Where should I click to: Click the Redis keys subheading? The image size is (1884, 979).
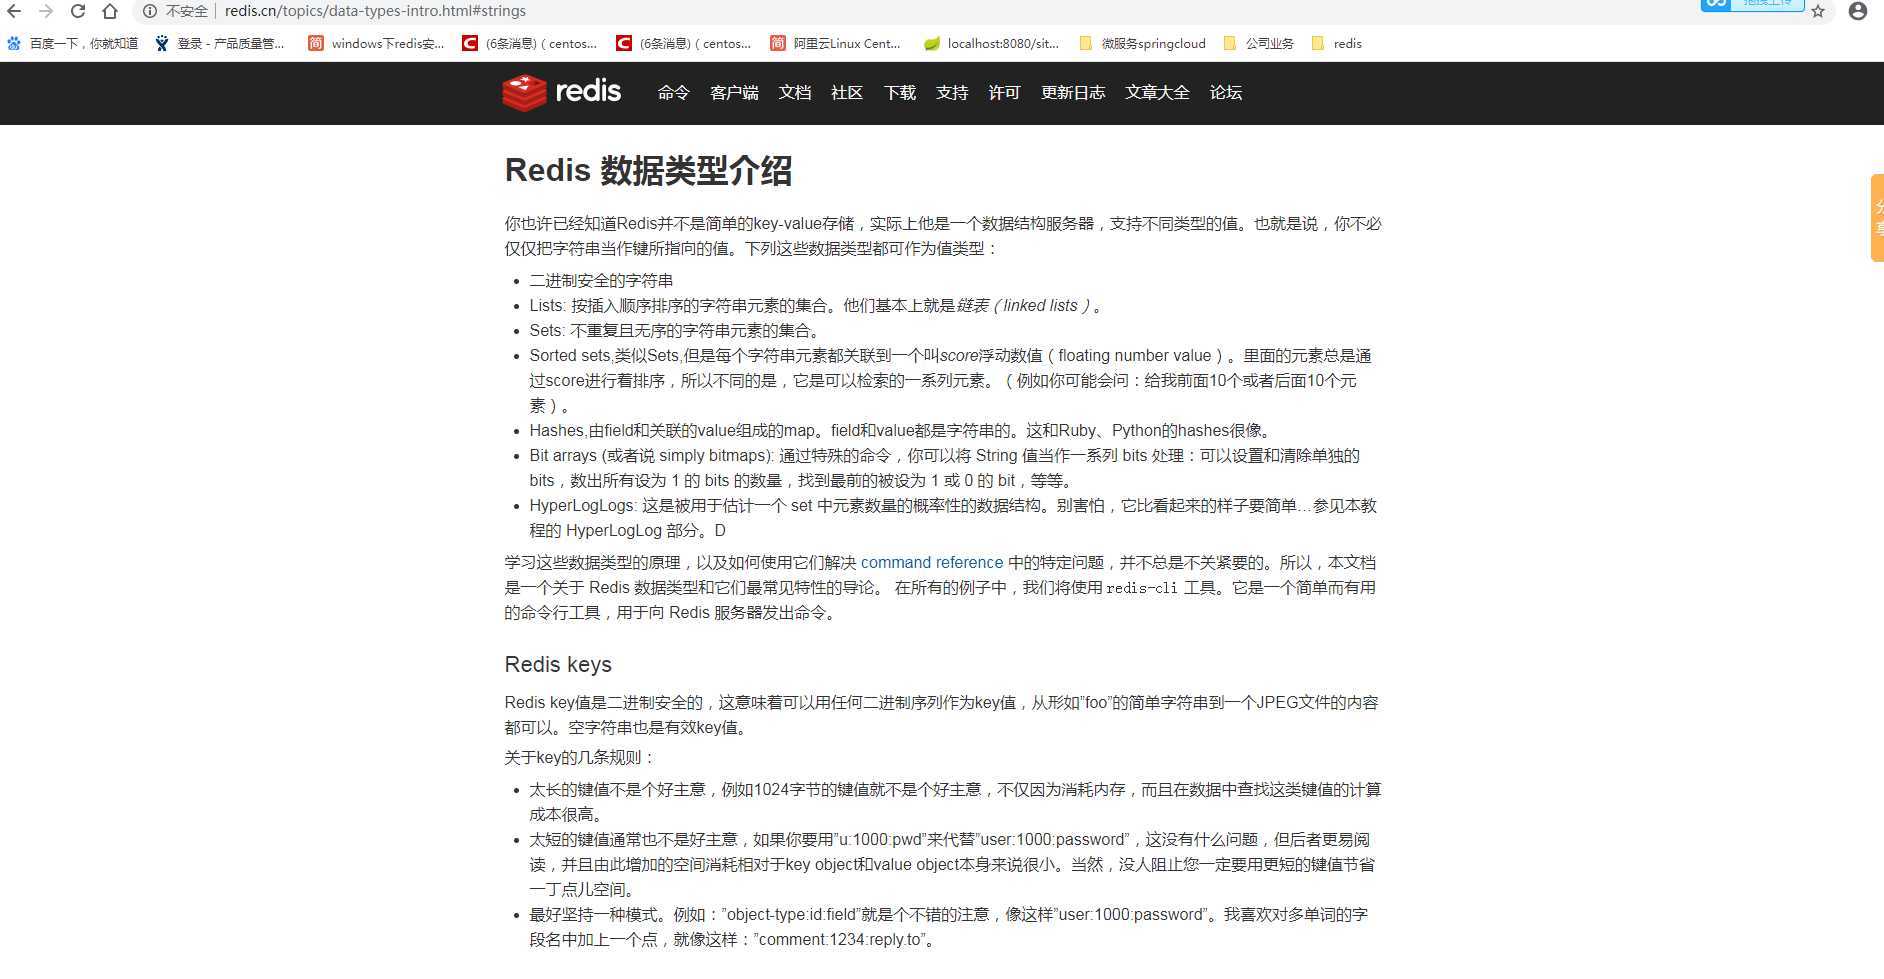[558, 665]
